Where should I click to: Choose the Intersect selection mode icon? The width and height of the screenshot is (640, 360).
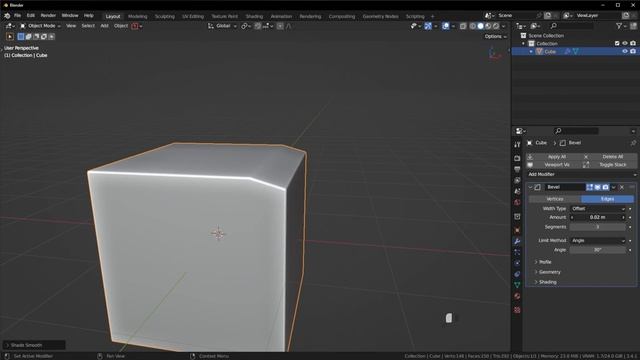51,37
